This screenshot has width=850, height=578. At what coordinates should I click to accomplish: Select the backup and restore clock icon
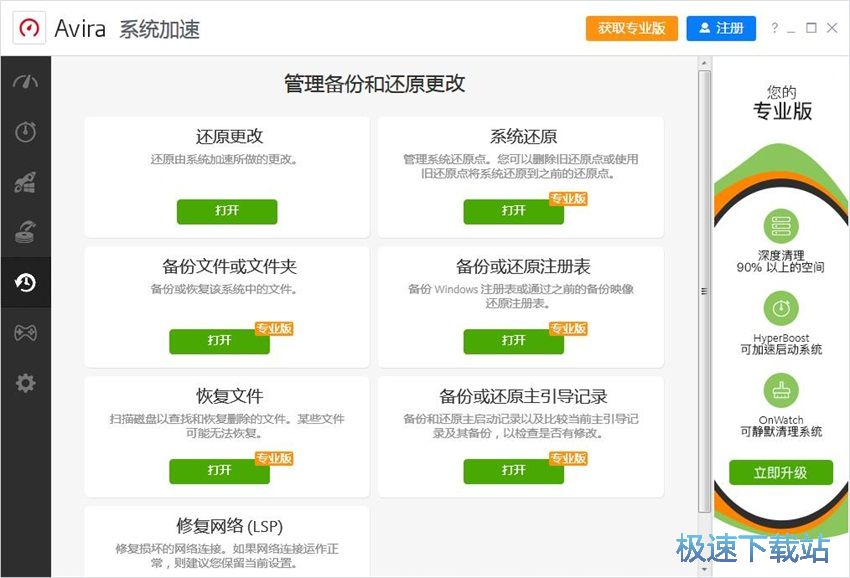click(x=25, y=282)
